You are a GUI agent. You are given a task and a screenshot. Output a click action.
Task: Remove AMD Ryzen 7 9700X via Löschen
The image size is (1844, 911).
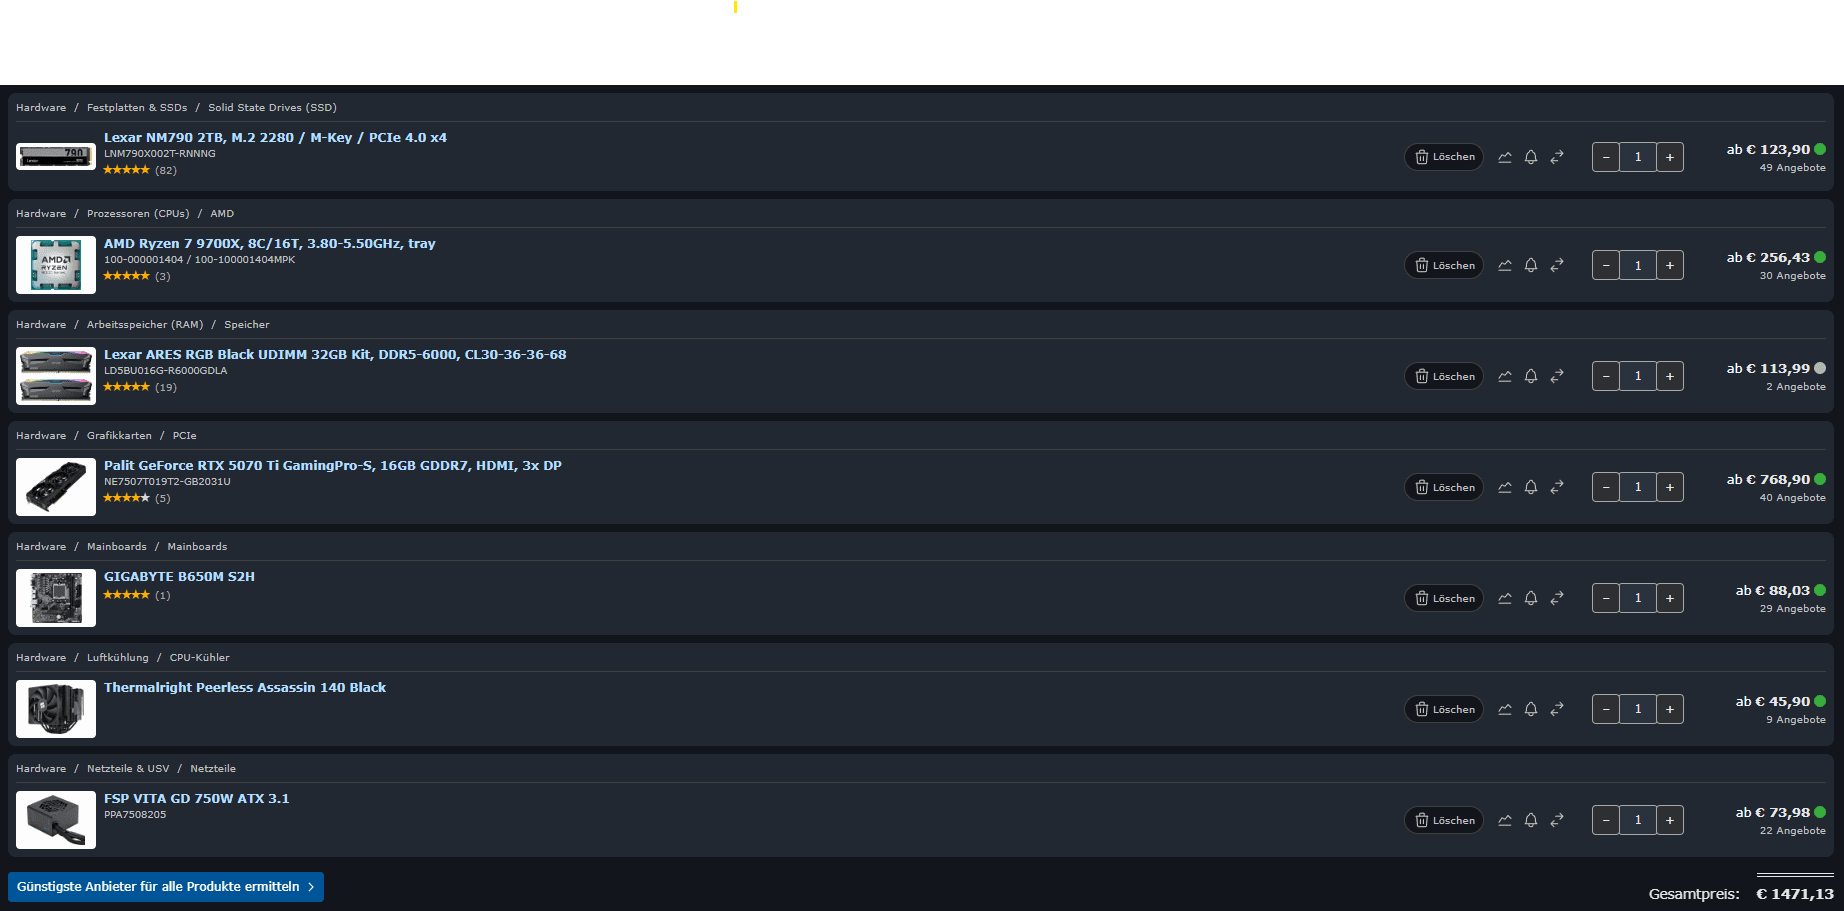pos(1444,265)
